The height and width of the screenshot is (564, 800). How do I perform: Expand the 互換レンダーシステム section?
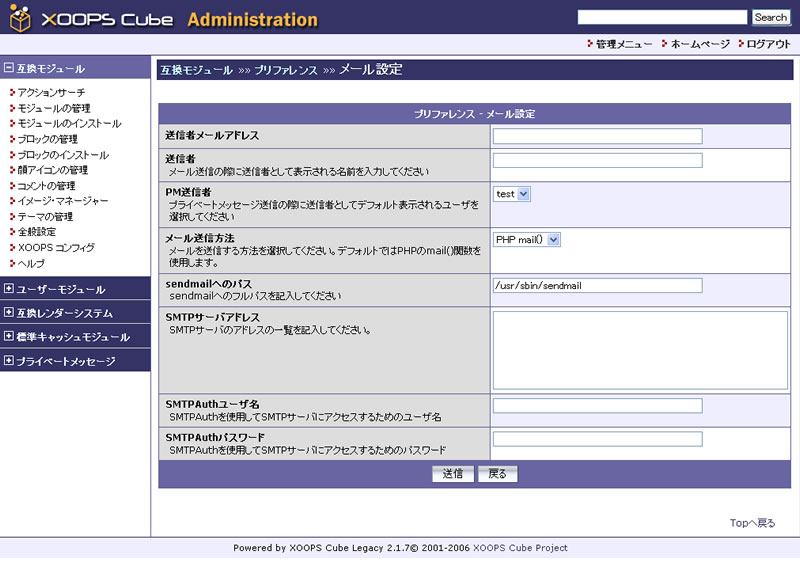(8, 312)
